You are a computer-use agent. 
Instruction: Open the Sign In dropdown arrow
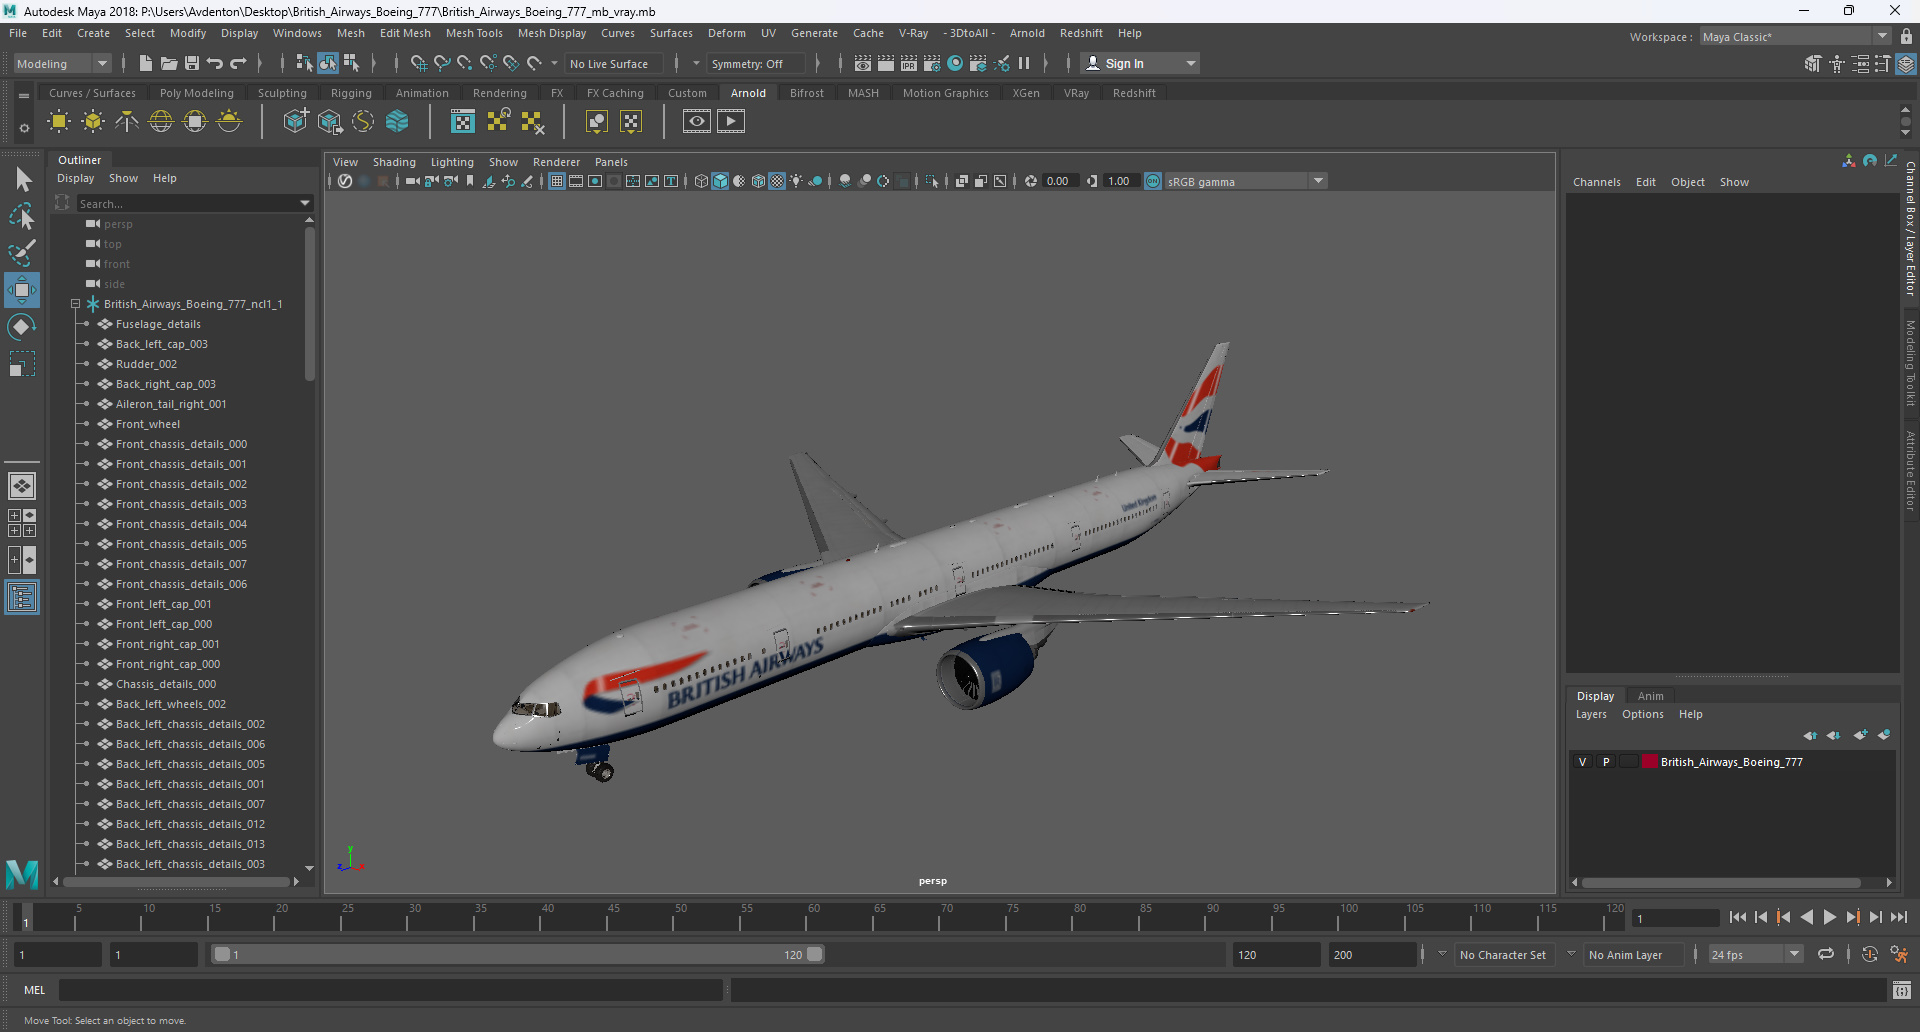coord(1191,63)
